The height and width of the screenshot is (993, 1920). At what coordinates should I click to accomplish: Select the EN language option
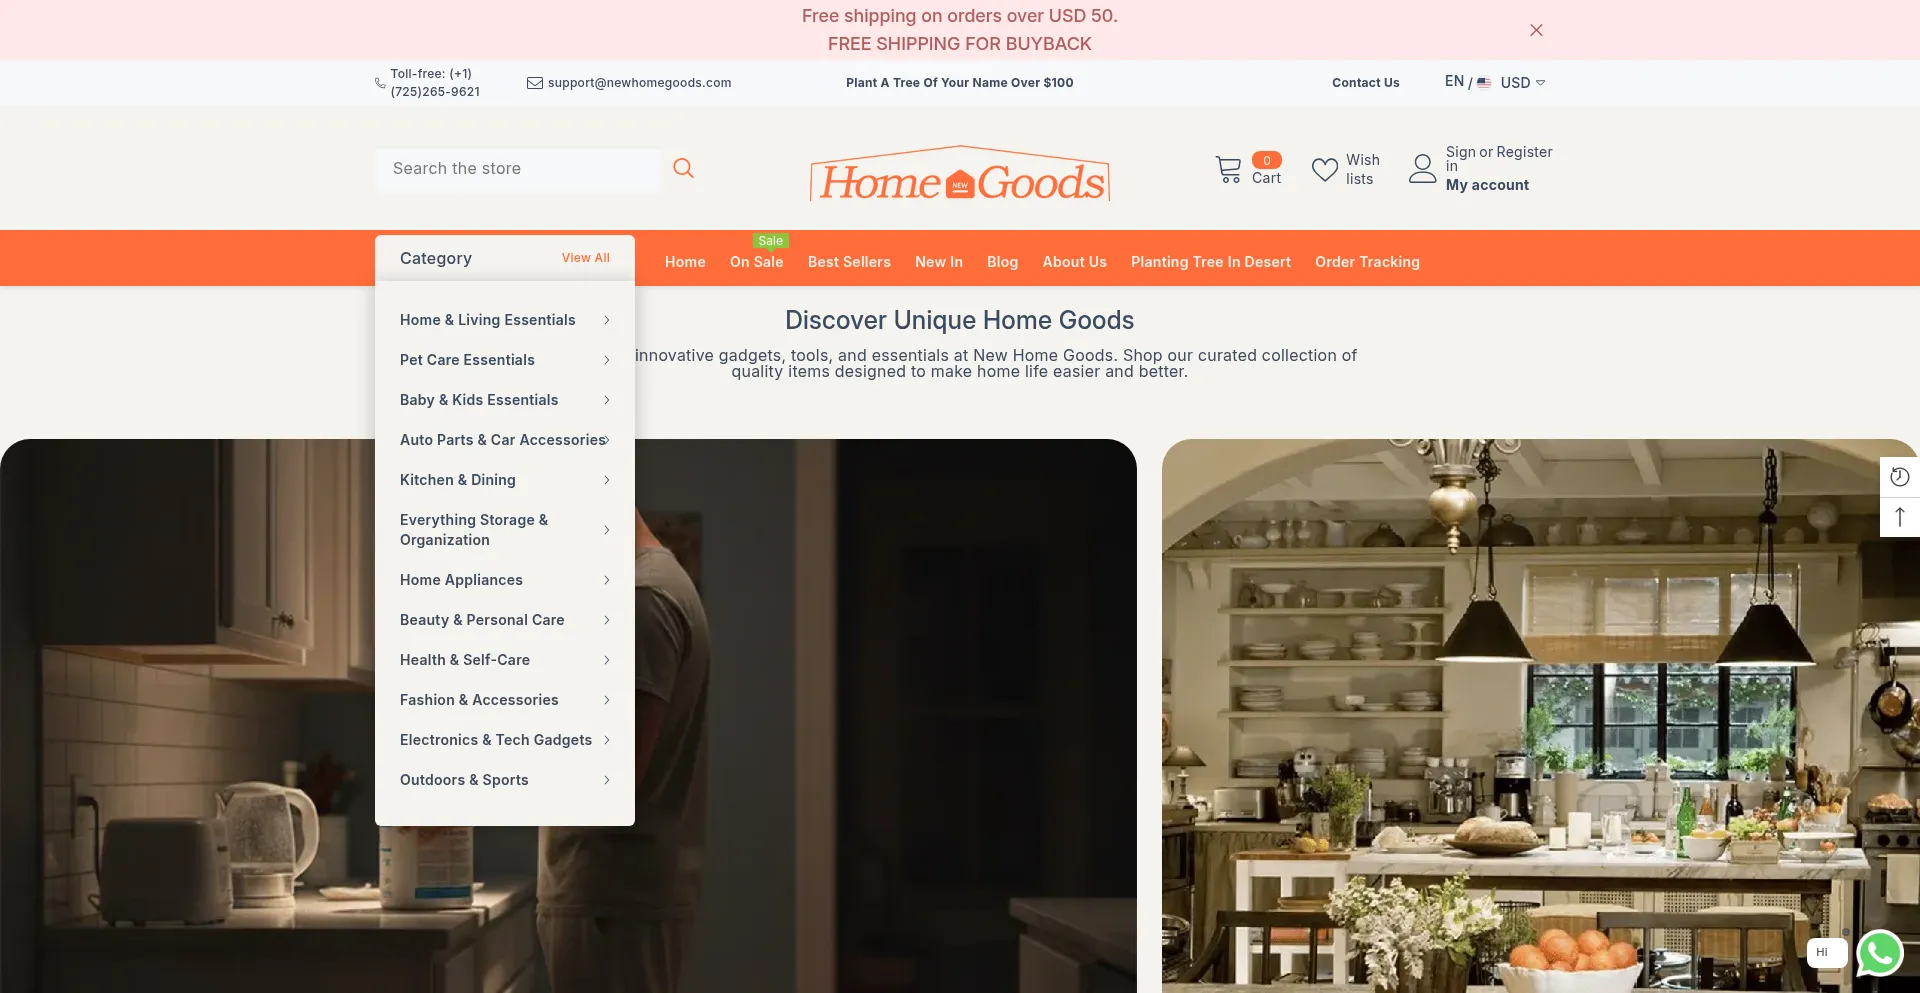(x=1454, y=82)
